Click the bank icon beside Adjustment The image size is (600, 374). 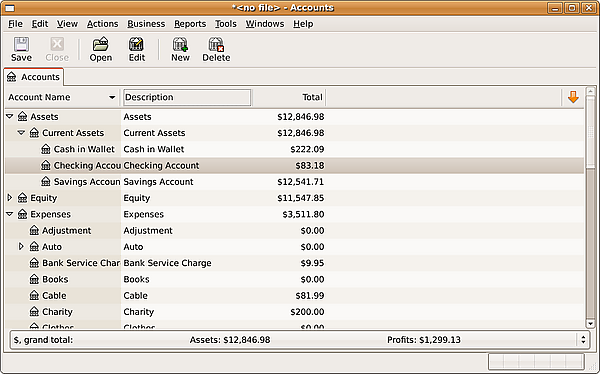click(x=34, y=230)
